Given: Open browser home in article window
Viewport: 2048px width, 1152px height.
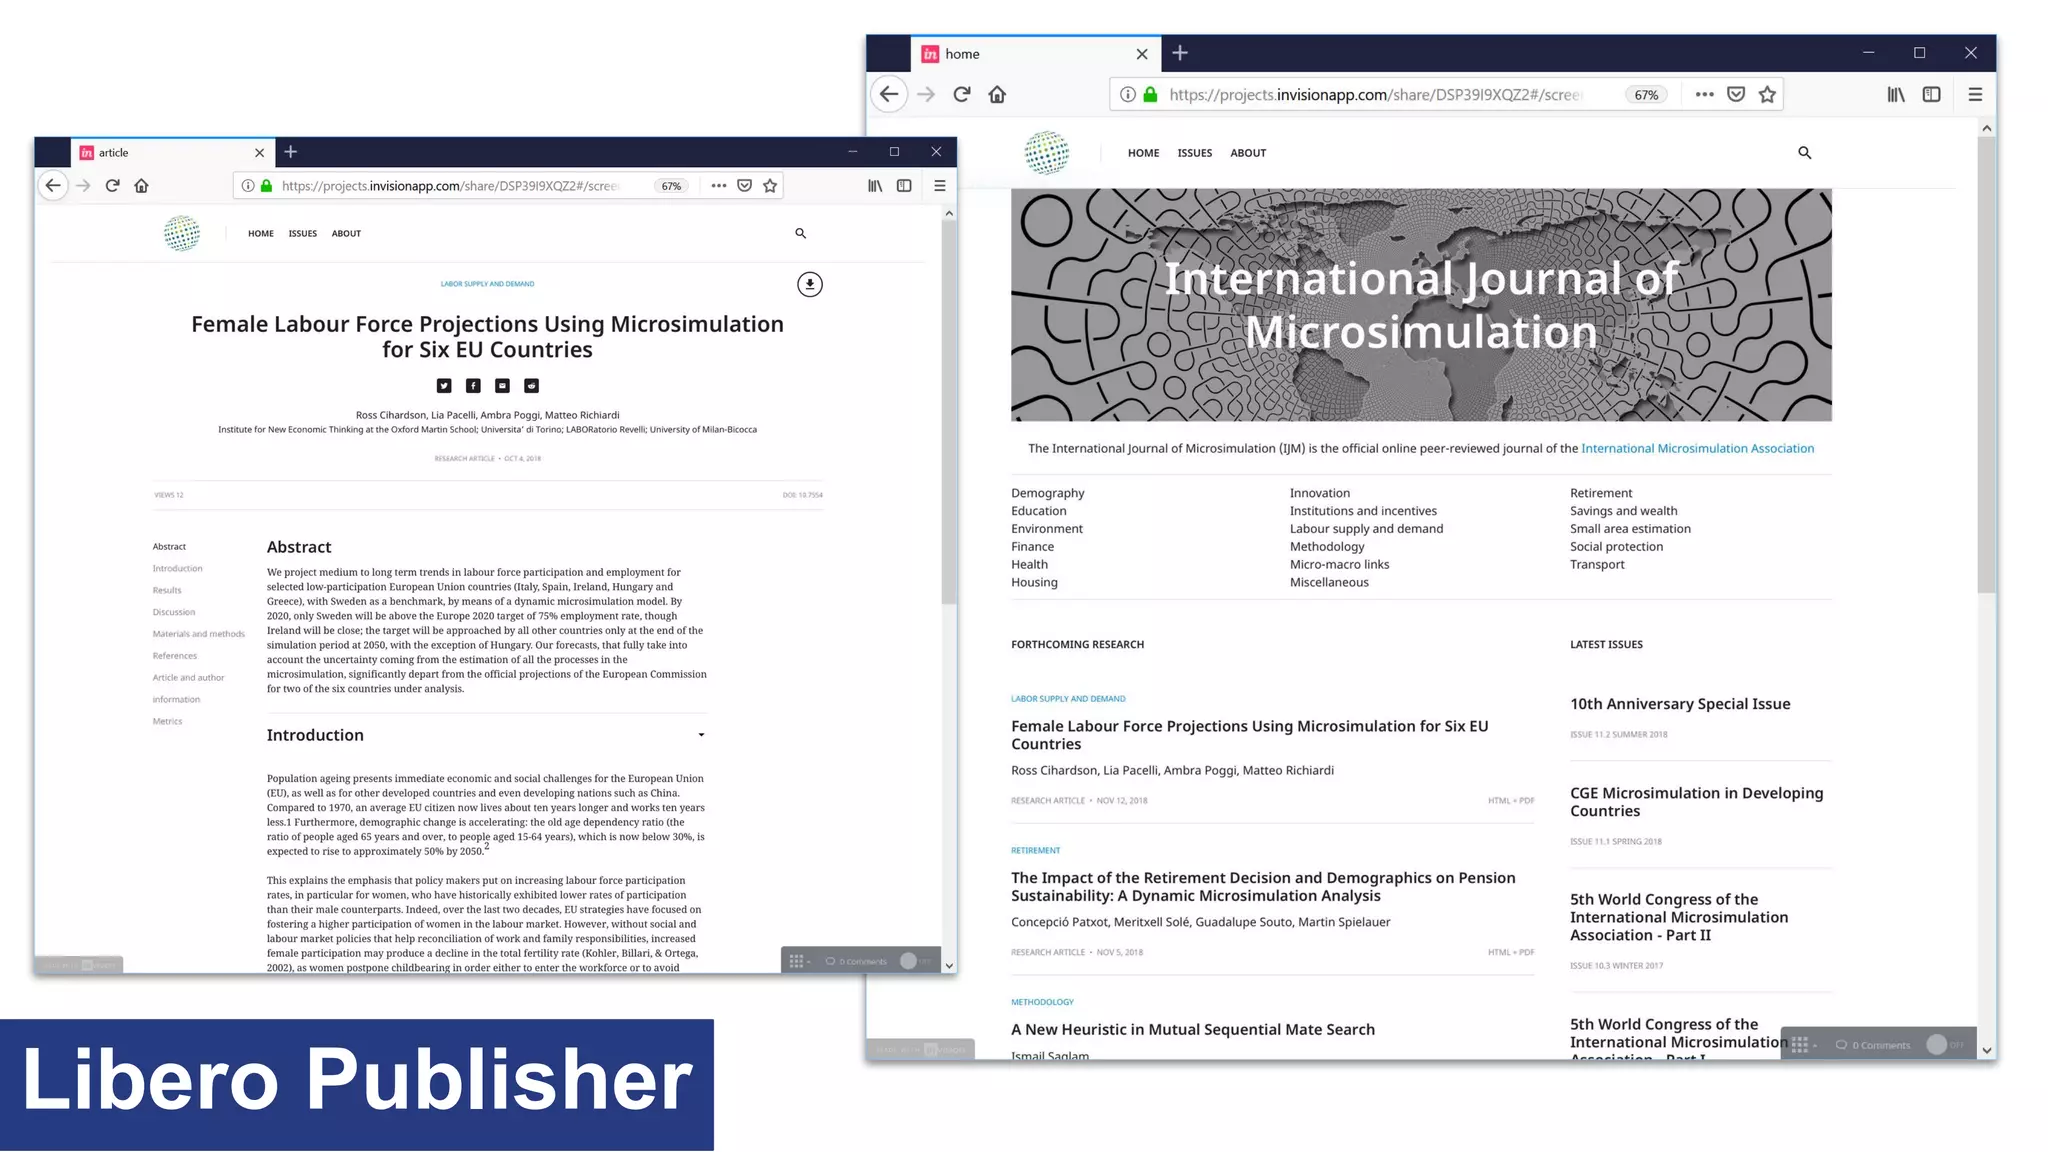Looking at the screenshot, I should point(141,186).
